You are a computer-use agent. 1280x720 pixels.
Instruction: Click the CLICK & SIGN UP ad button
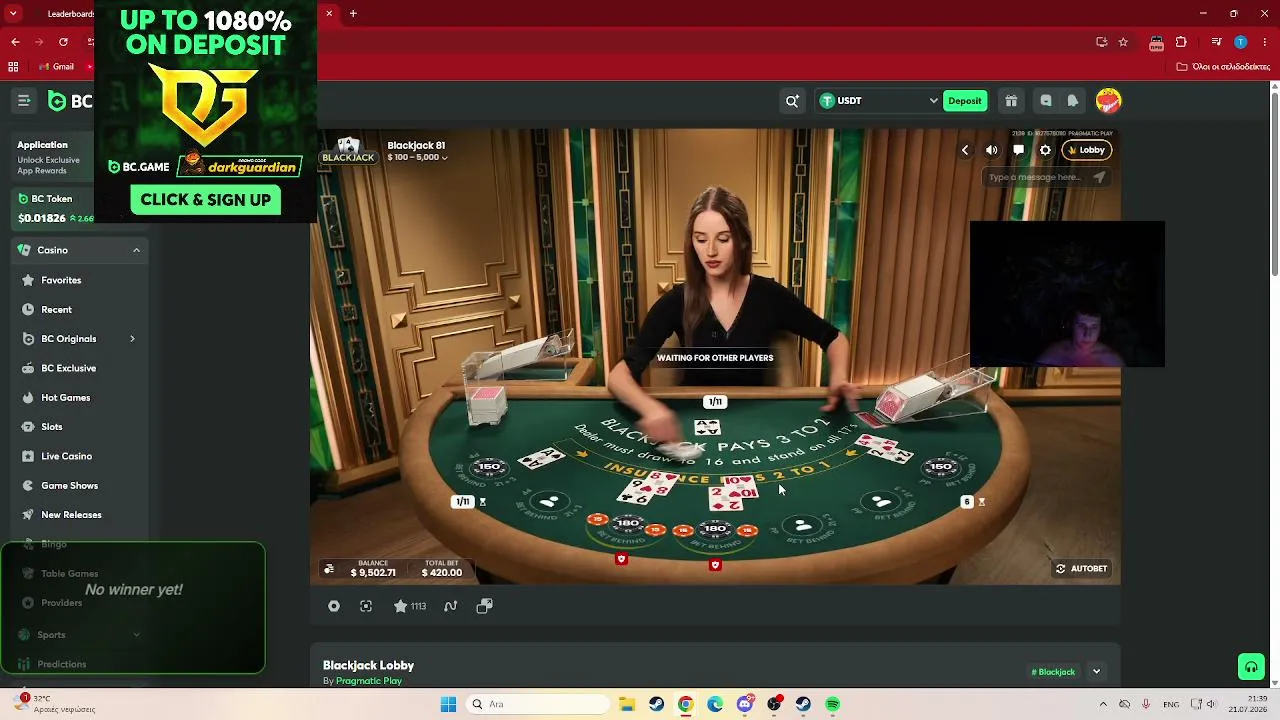tap(206, 200)
